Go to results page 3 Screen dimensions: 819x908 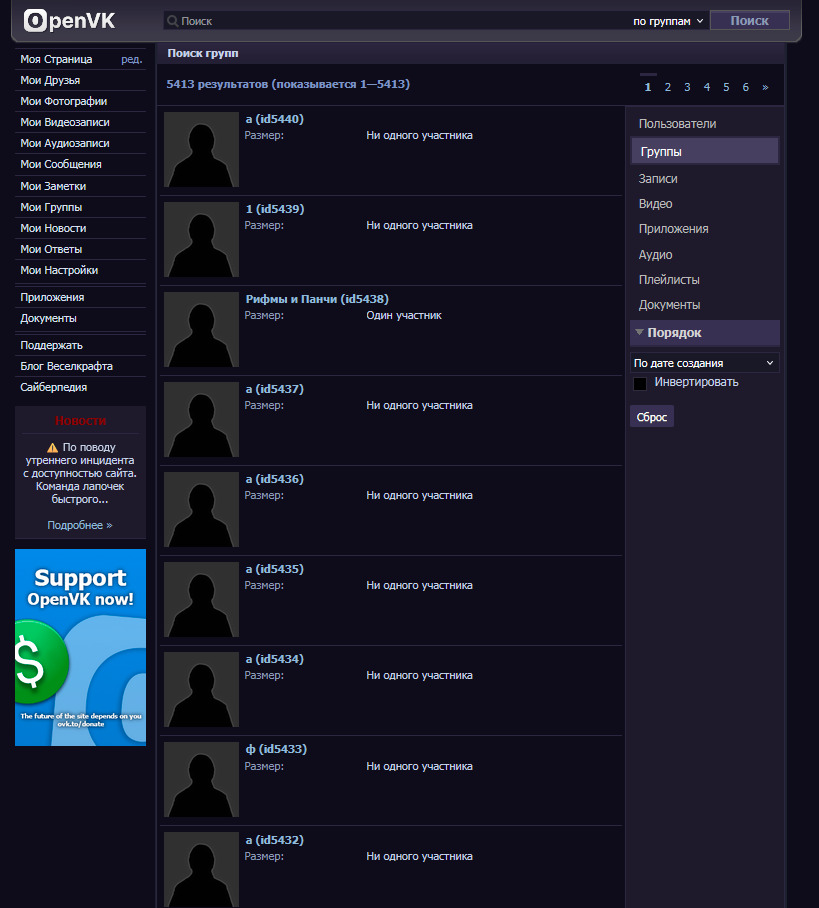687,87
